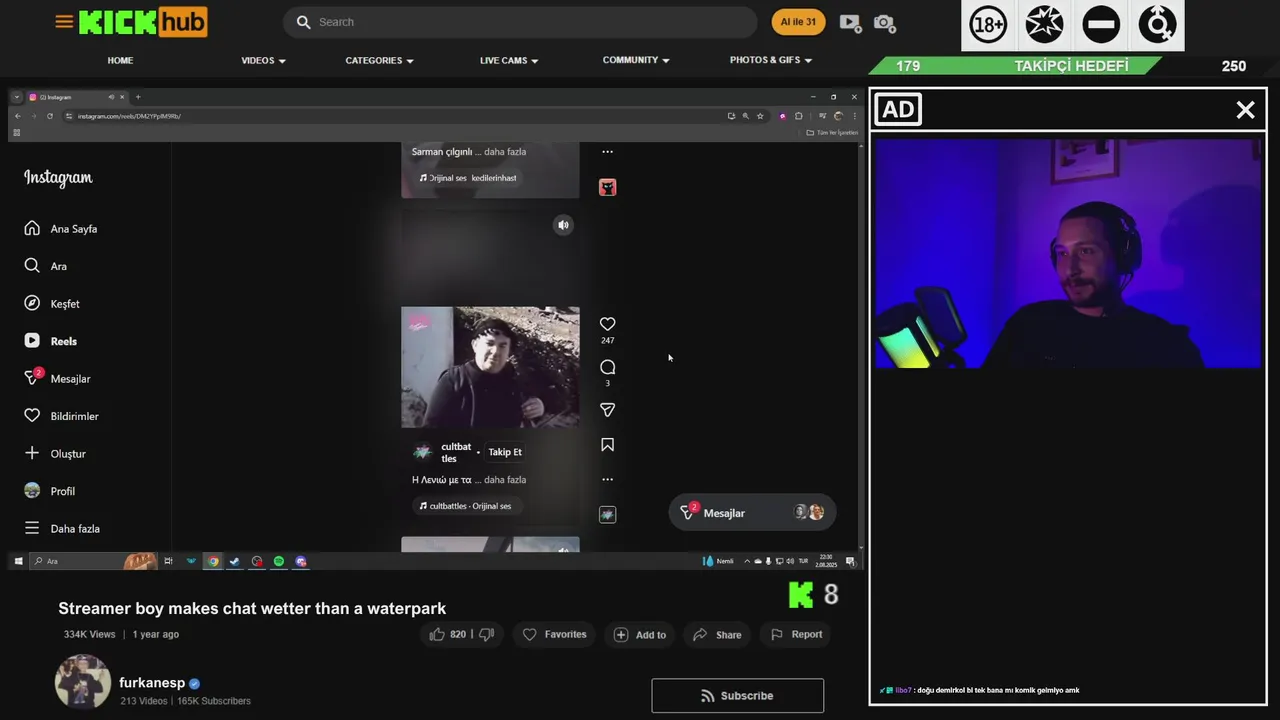
Task: Click the 18+ badge icon
Action: (x=988, y=24)
